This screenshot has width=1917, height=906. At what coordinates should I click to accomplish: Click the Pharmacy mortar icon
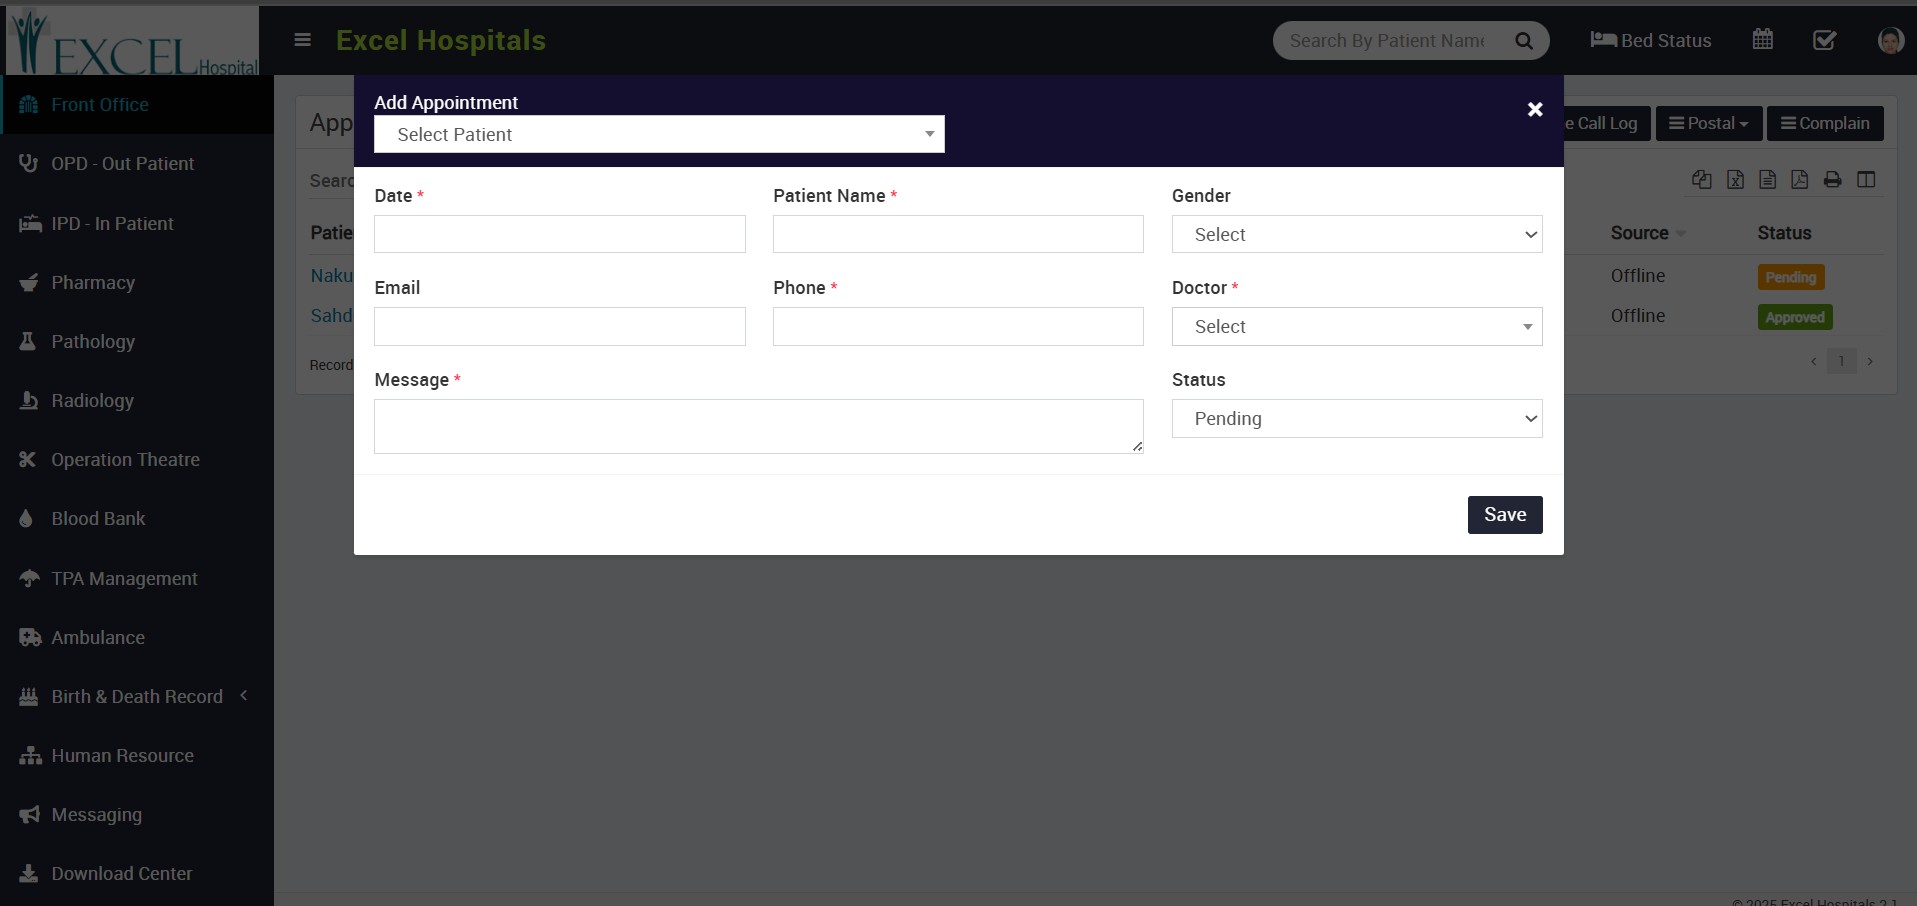(29, 283)
